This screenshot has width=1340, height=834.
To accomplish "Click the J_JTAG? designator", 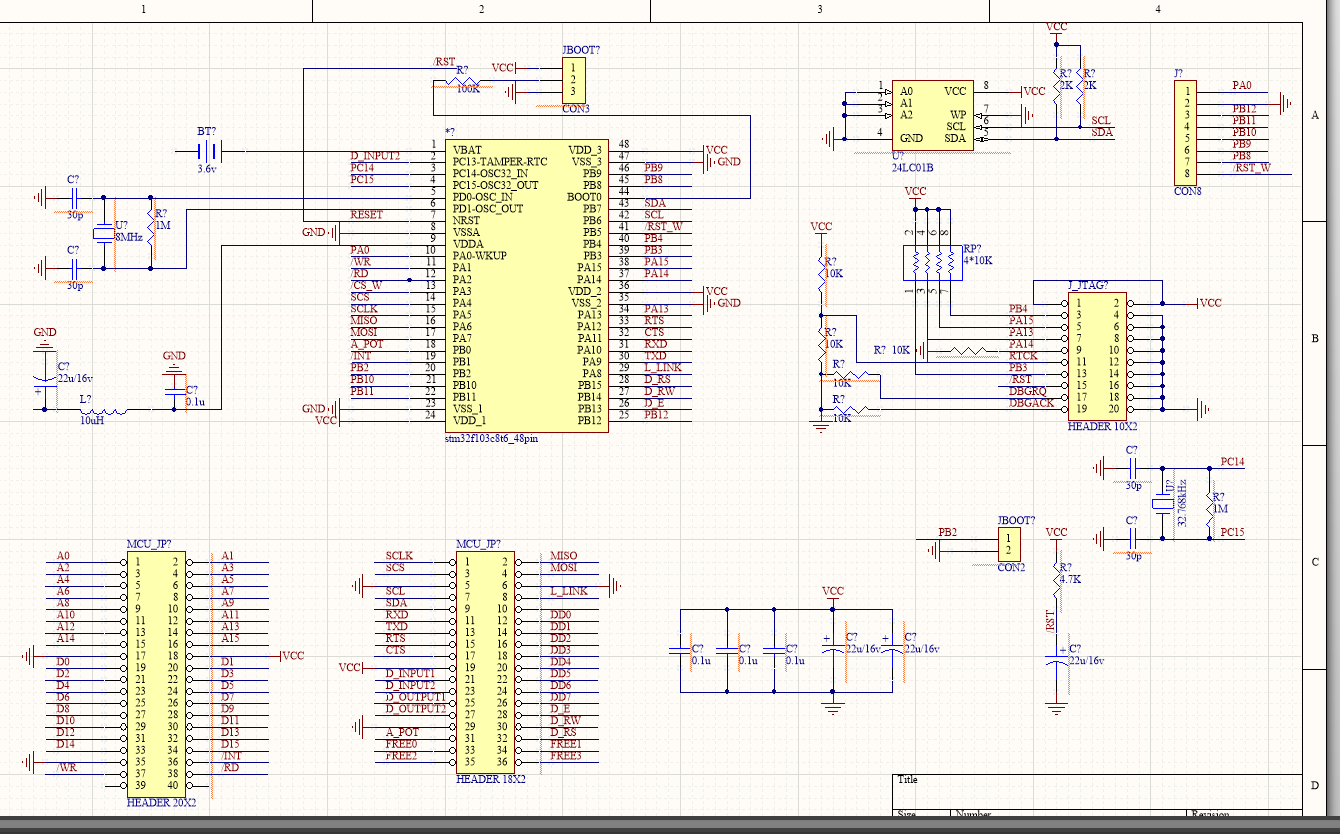I will (x=1089, y=286).
